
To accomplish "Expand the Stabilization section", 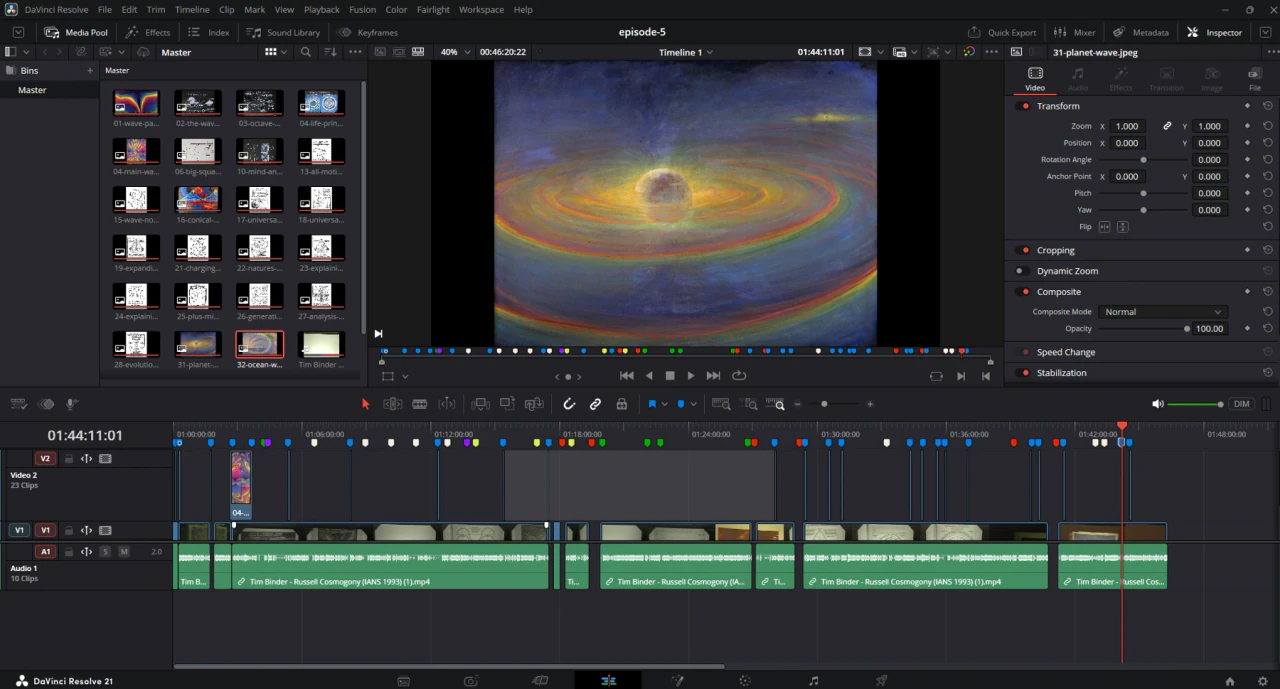I will [x=1061, y=373].
